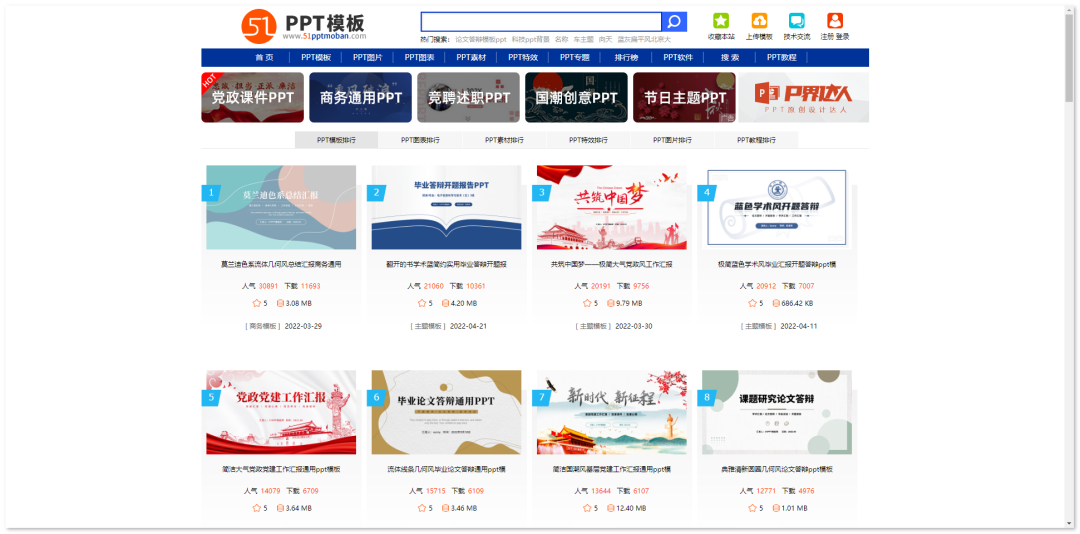The width and height of the screenshot is (1080, 534).
Task: Open the 莫兰迪色系总结汇报 thumbnail
Action: coord(281,207)
